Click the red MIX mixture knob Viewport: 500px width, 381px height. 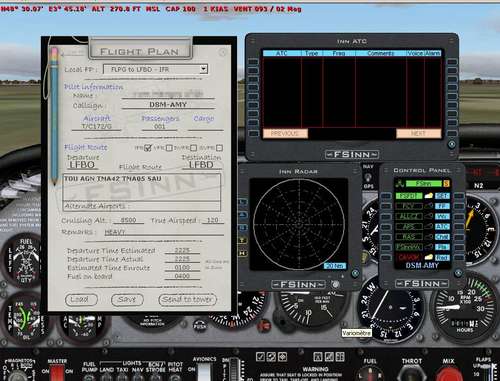449,374
